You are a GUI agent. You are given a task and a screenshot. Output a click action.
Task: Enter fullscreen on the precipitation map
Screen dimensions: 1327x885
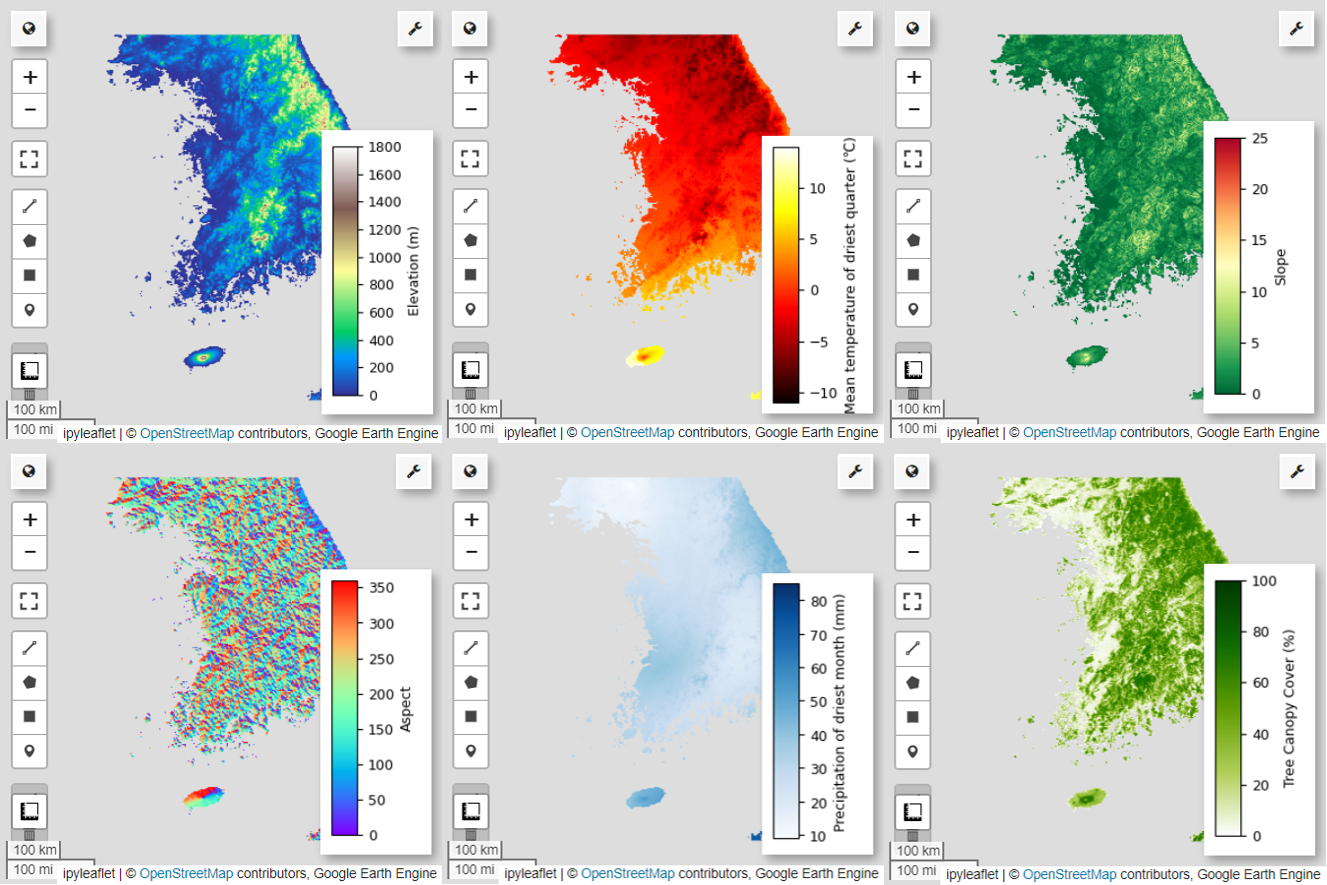click(471, 601)
